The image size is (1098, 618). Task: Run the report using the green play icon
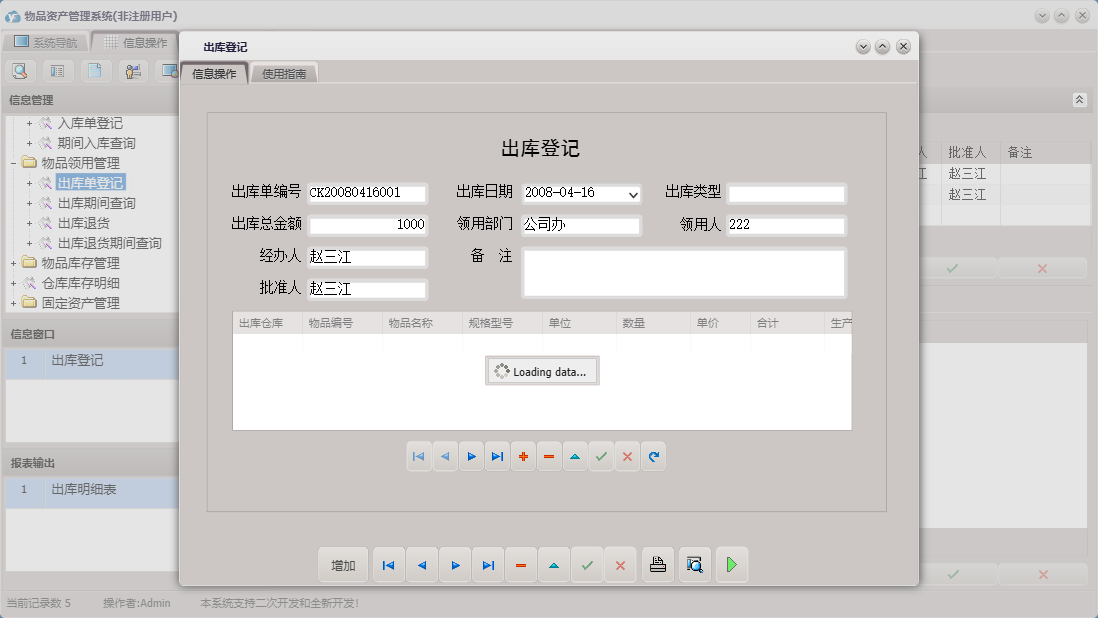pyautogui.click(x=731, y=564)
